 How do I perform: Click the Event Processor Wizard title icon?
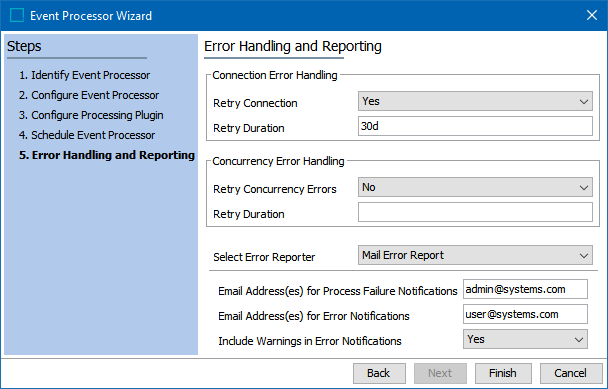[17, 16]
